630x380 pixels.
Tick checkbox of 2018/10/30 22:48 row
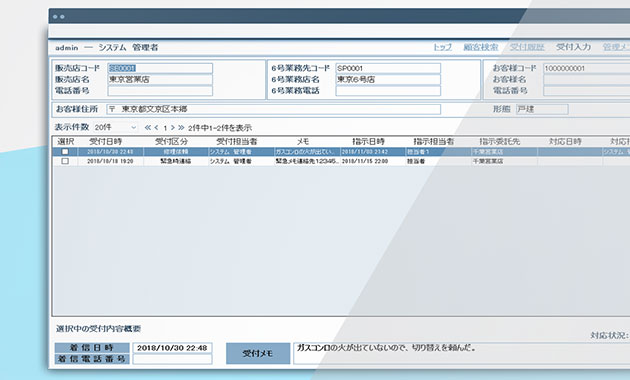(65, 152)
